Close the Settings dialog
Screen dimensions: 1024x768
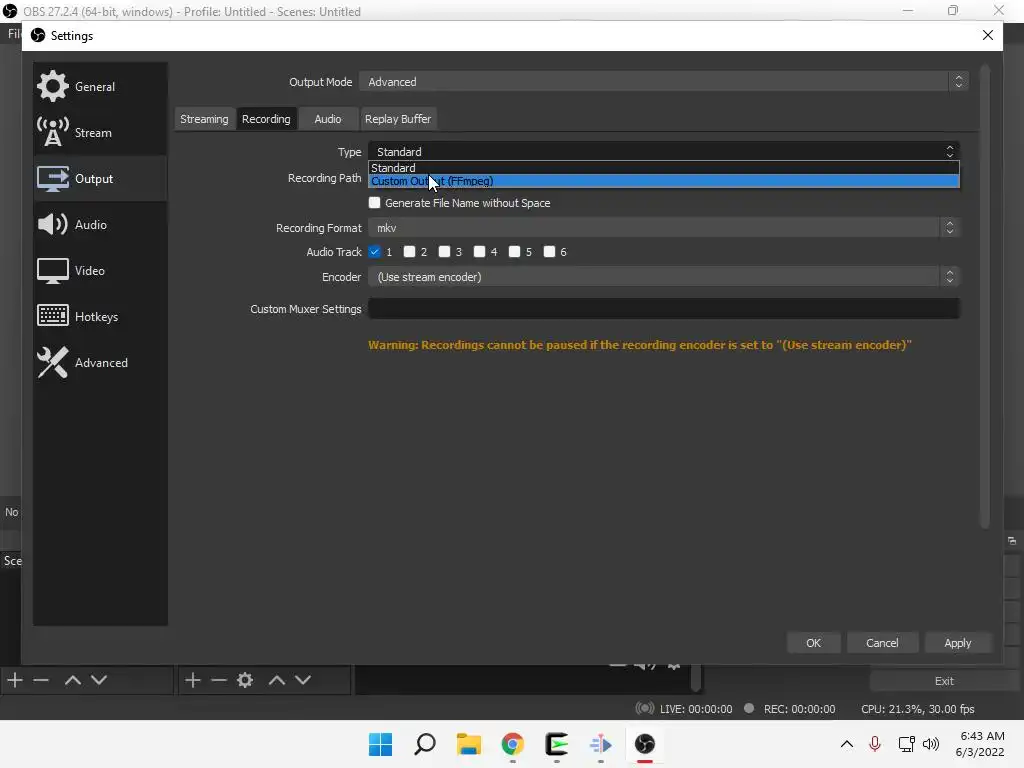tap(988, 35)
